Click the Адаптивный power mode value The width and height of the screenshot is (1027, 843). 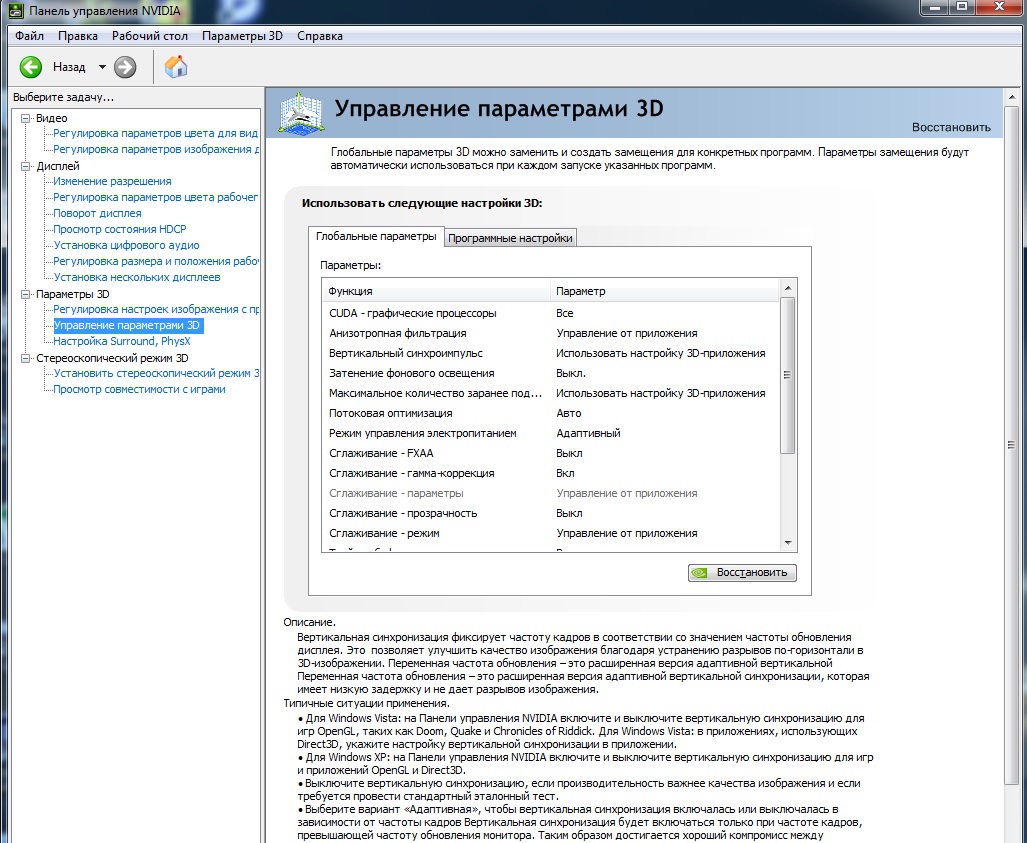[588, 433]
